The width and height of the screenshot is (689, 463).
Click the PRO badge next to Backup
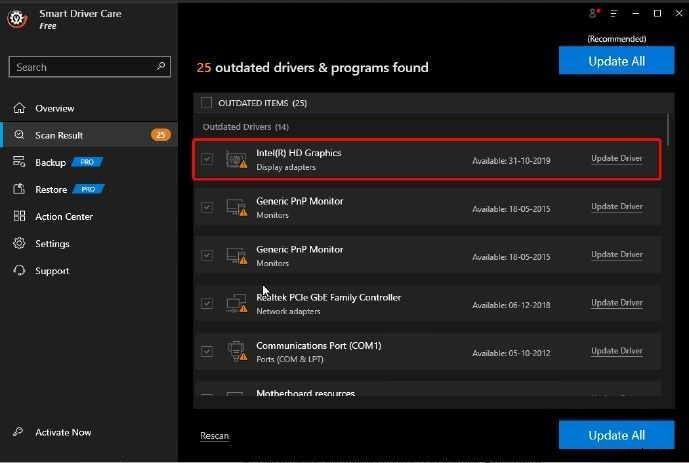point(87,162)
